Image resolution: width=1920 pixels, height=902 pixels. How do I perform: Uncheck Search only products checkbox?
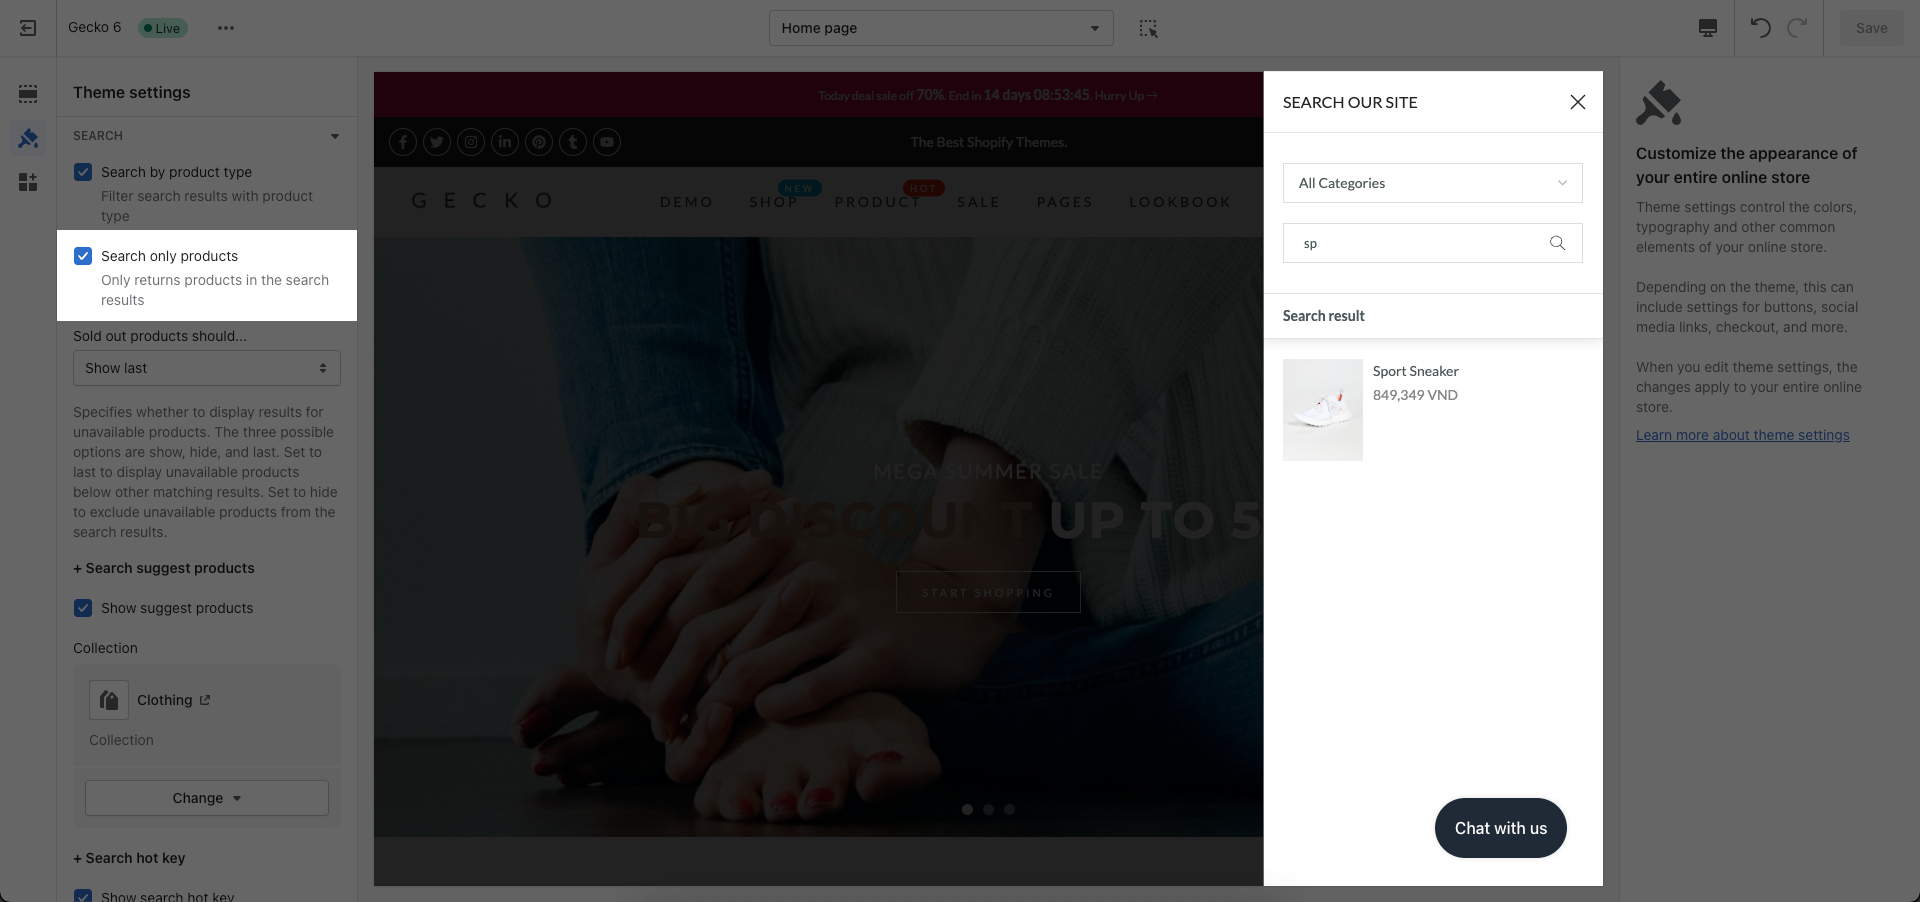[83, 256]
